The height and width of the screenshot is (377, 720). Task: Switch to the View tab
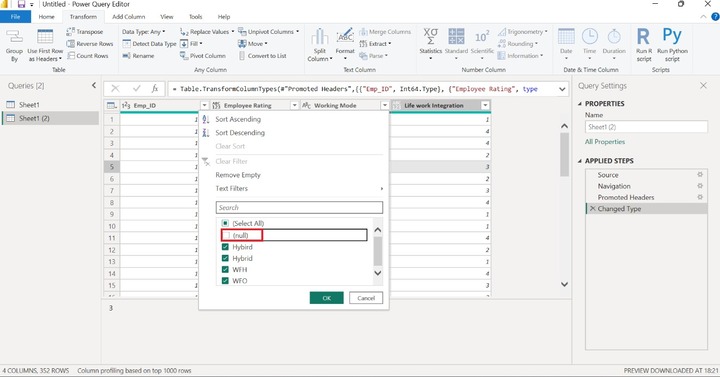pyautogui.click(x=167, y=17)
